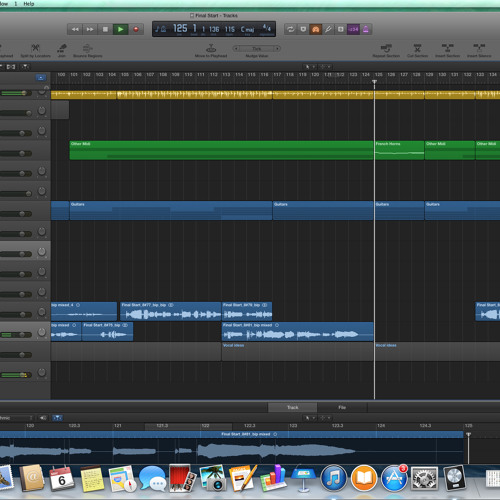Click the bar position 125 in the LCD
Viewport: 500px width, 500px height.
click(180, 29)
